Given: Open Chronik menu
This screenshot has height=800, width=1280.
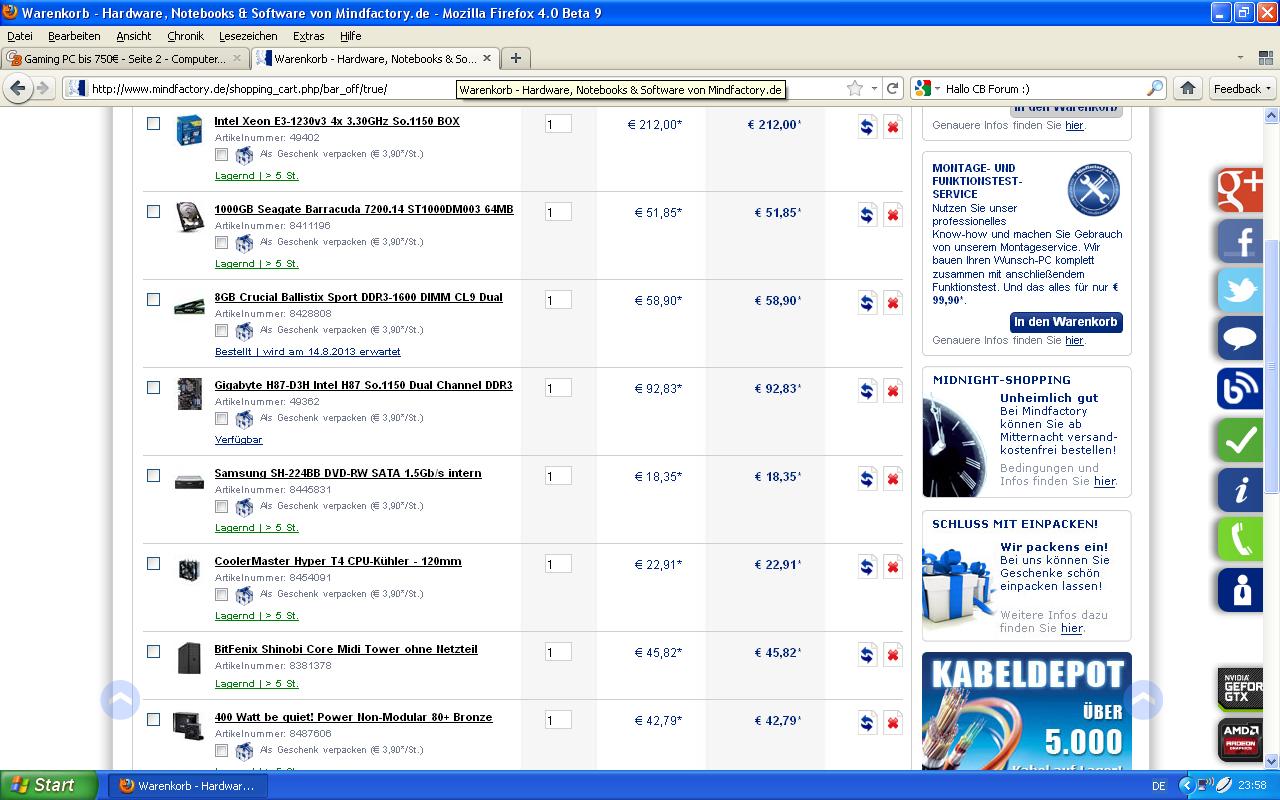Looking at the screenshot, I should (185, 36).
